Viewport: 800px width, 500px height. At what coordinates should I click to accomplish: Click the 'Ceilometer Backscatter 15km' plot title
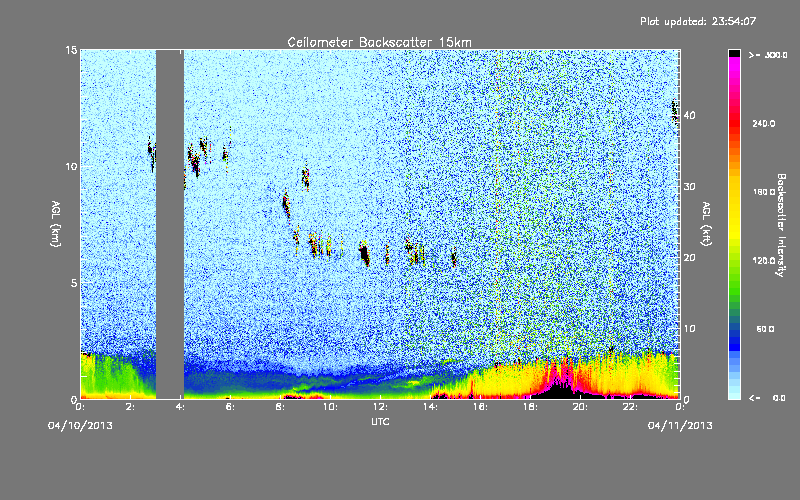tap(379, 42)
